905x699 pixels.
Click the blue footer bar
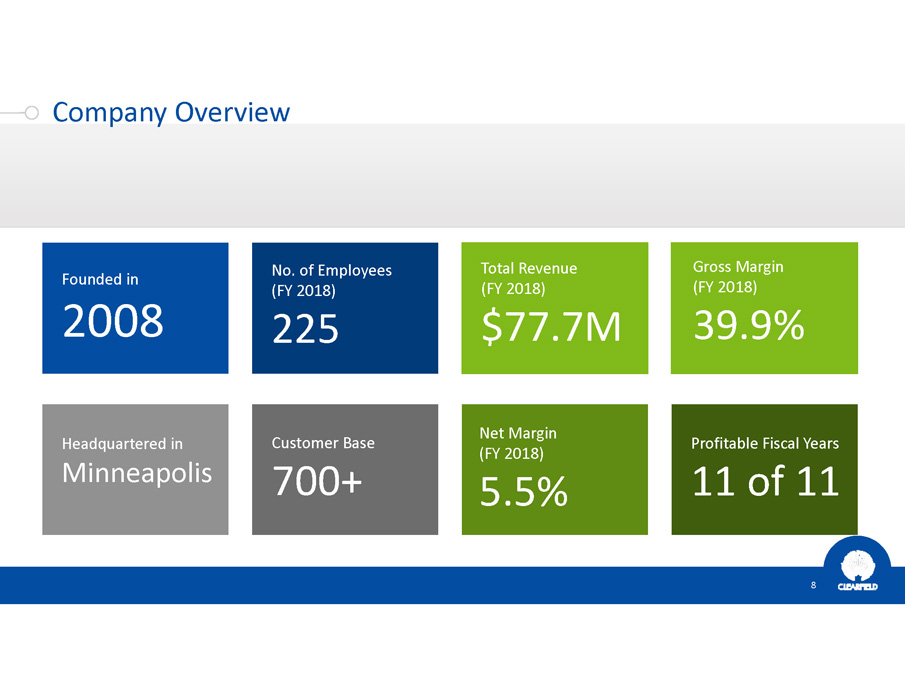(400, 585)
